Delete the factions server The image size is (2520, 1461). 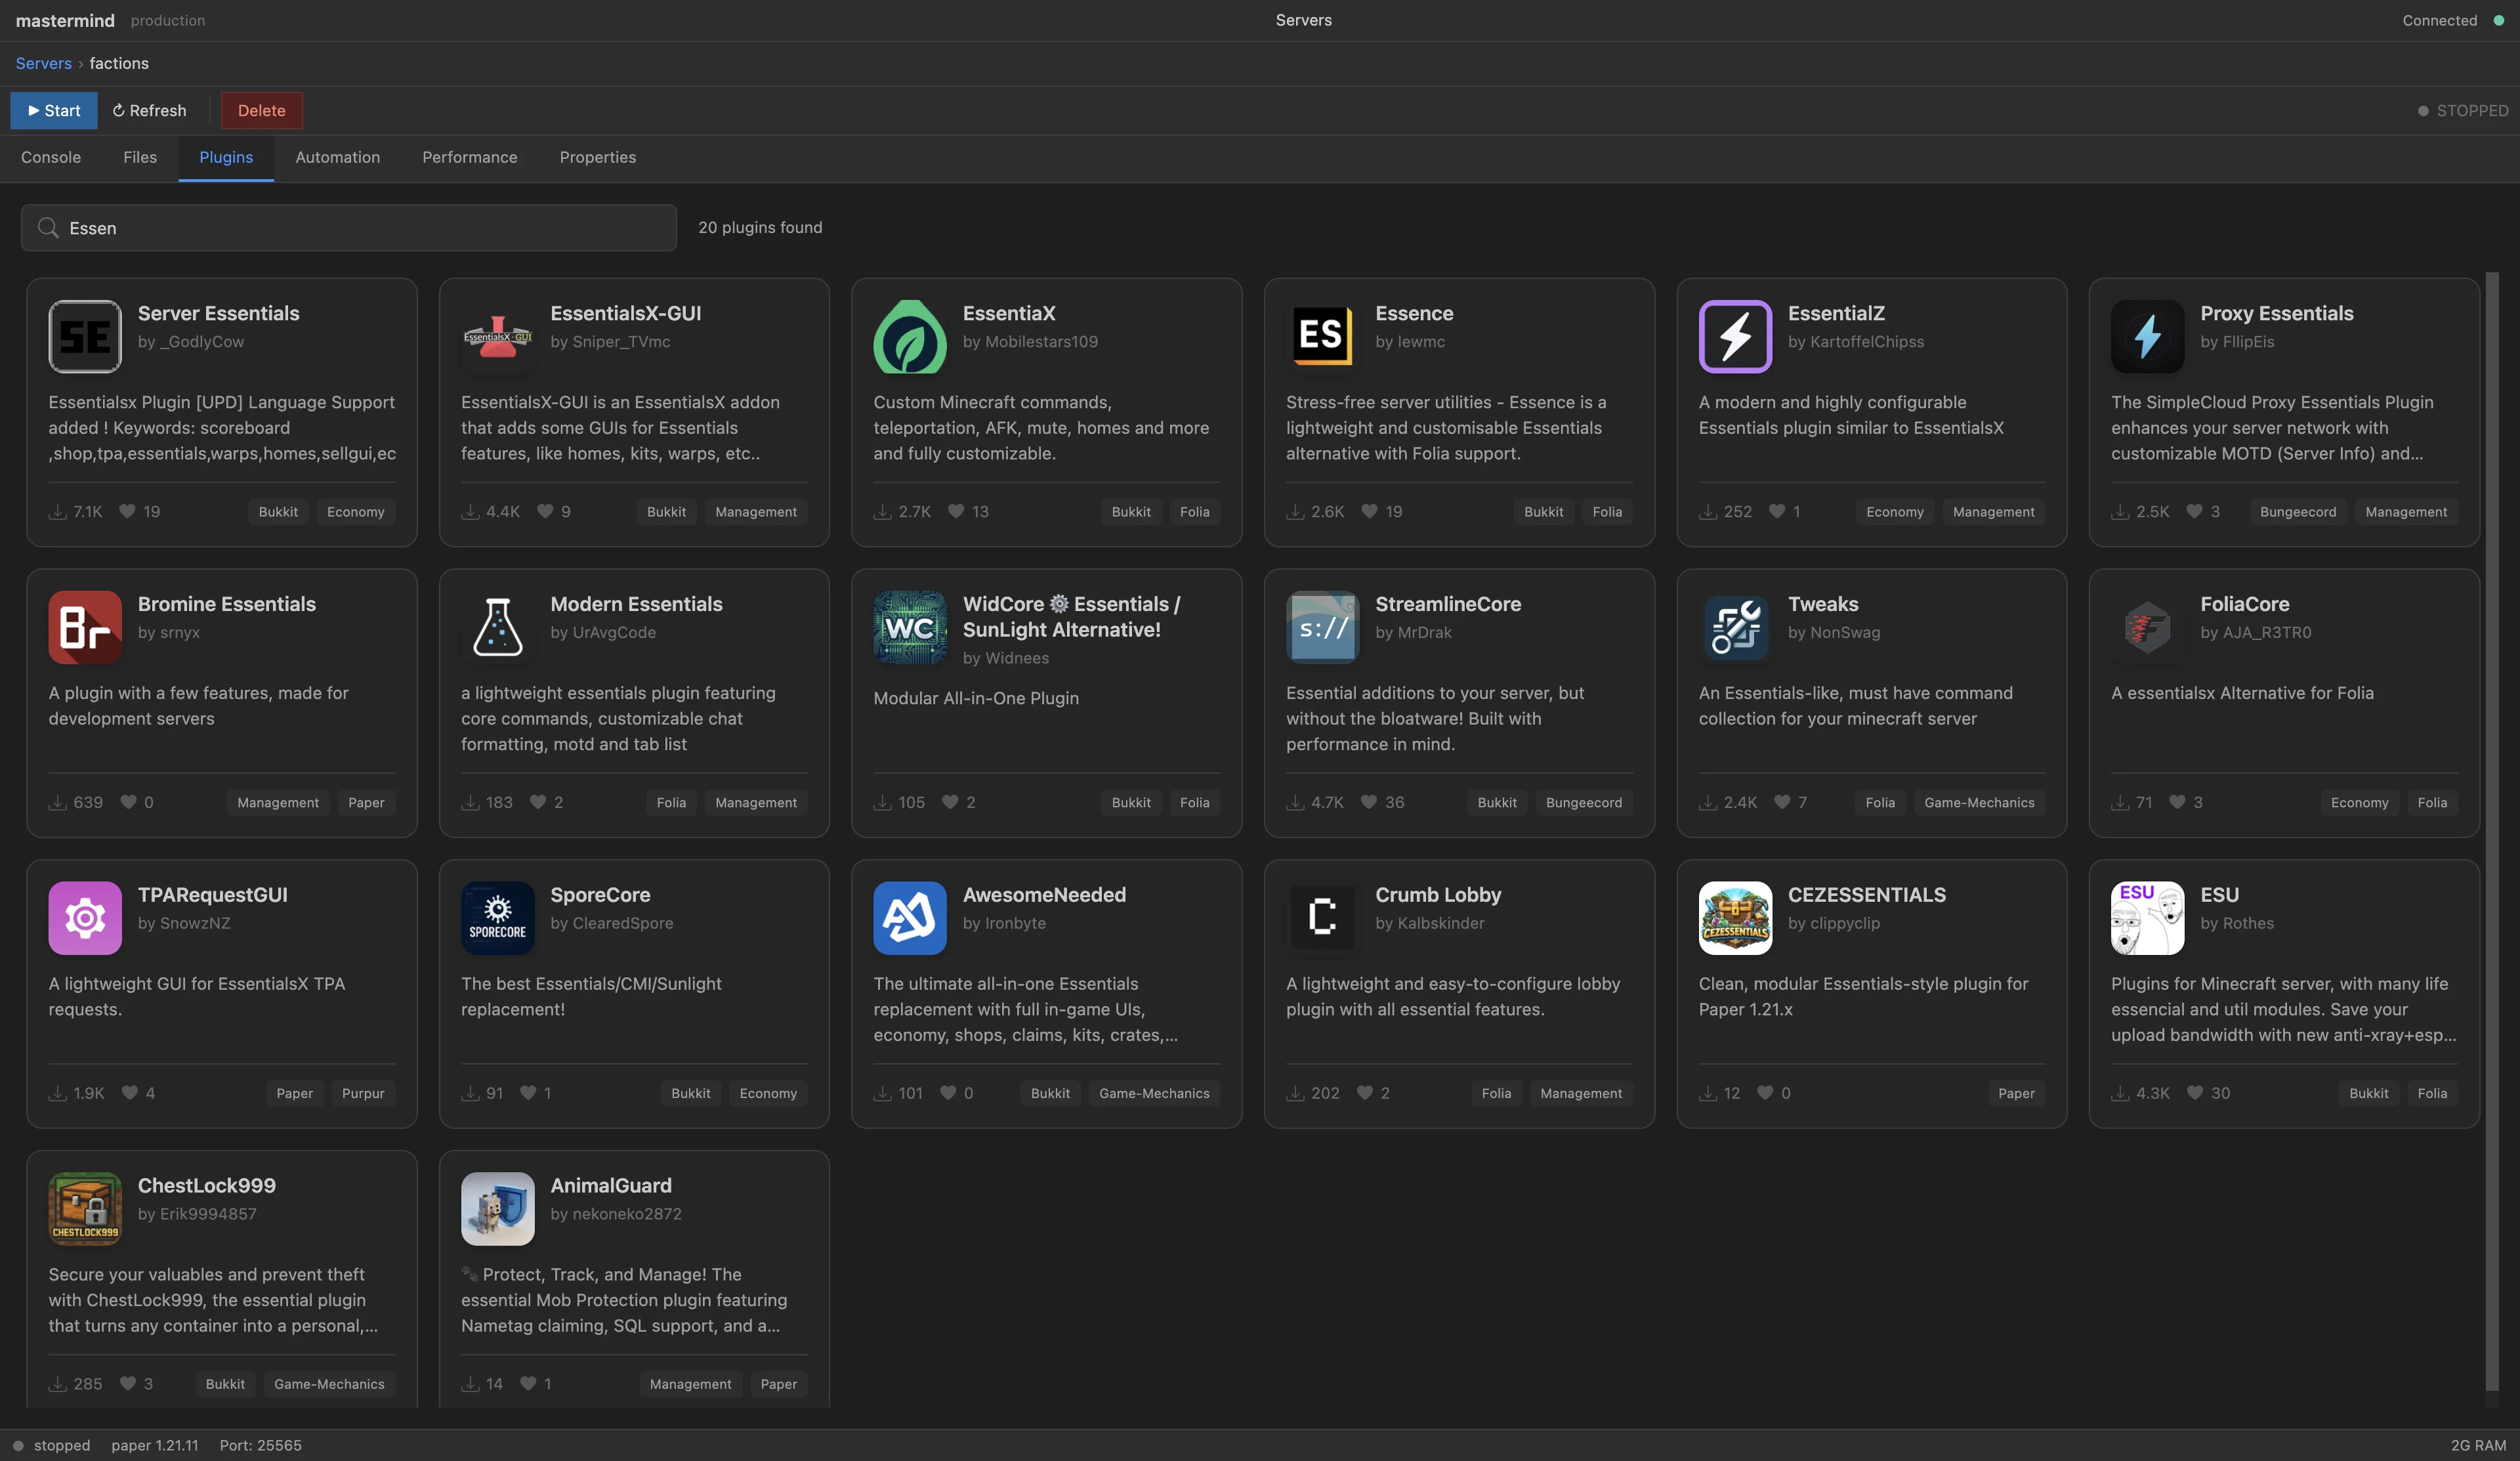(261, 110)
